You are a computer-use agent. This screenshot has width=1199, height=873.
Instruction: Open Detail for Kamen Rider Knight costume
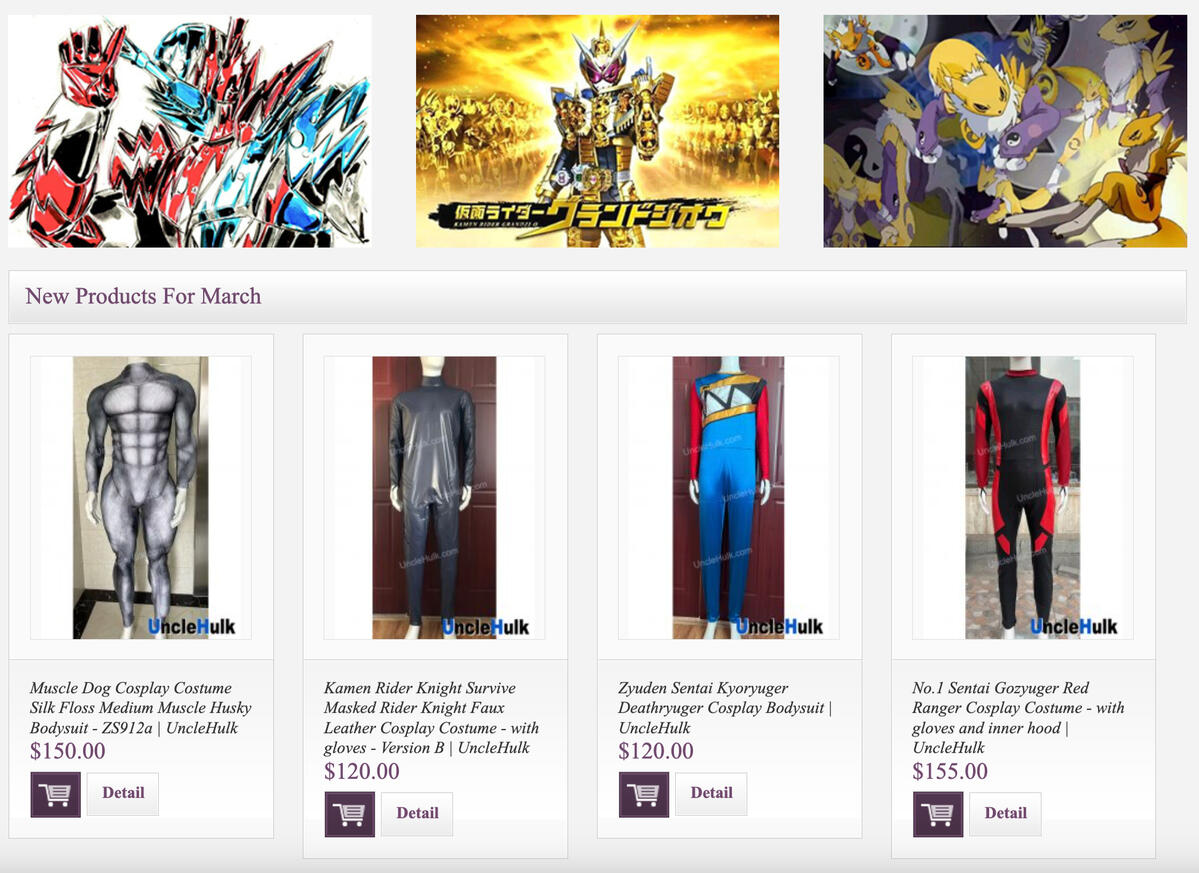(x=417, y=813)
